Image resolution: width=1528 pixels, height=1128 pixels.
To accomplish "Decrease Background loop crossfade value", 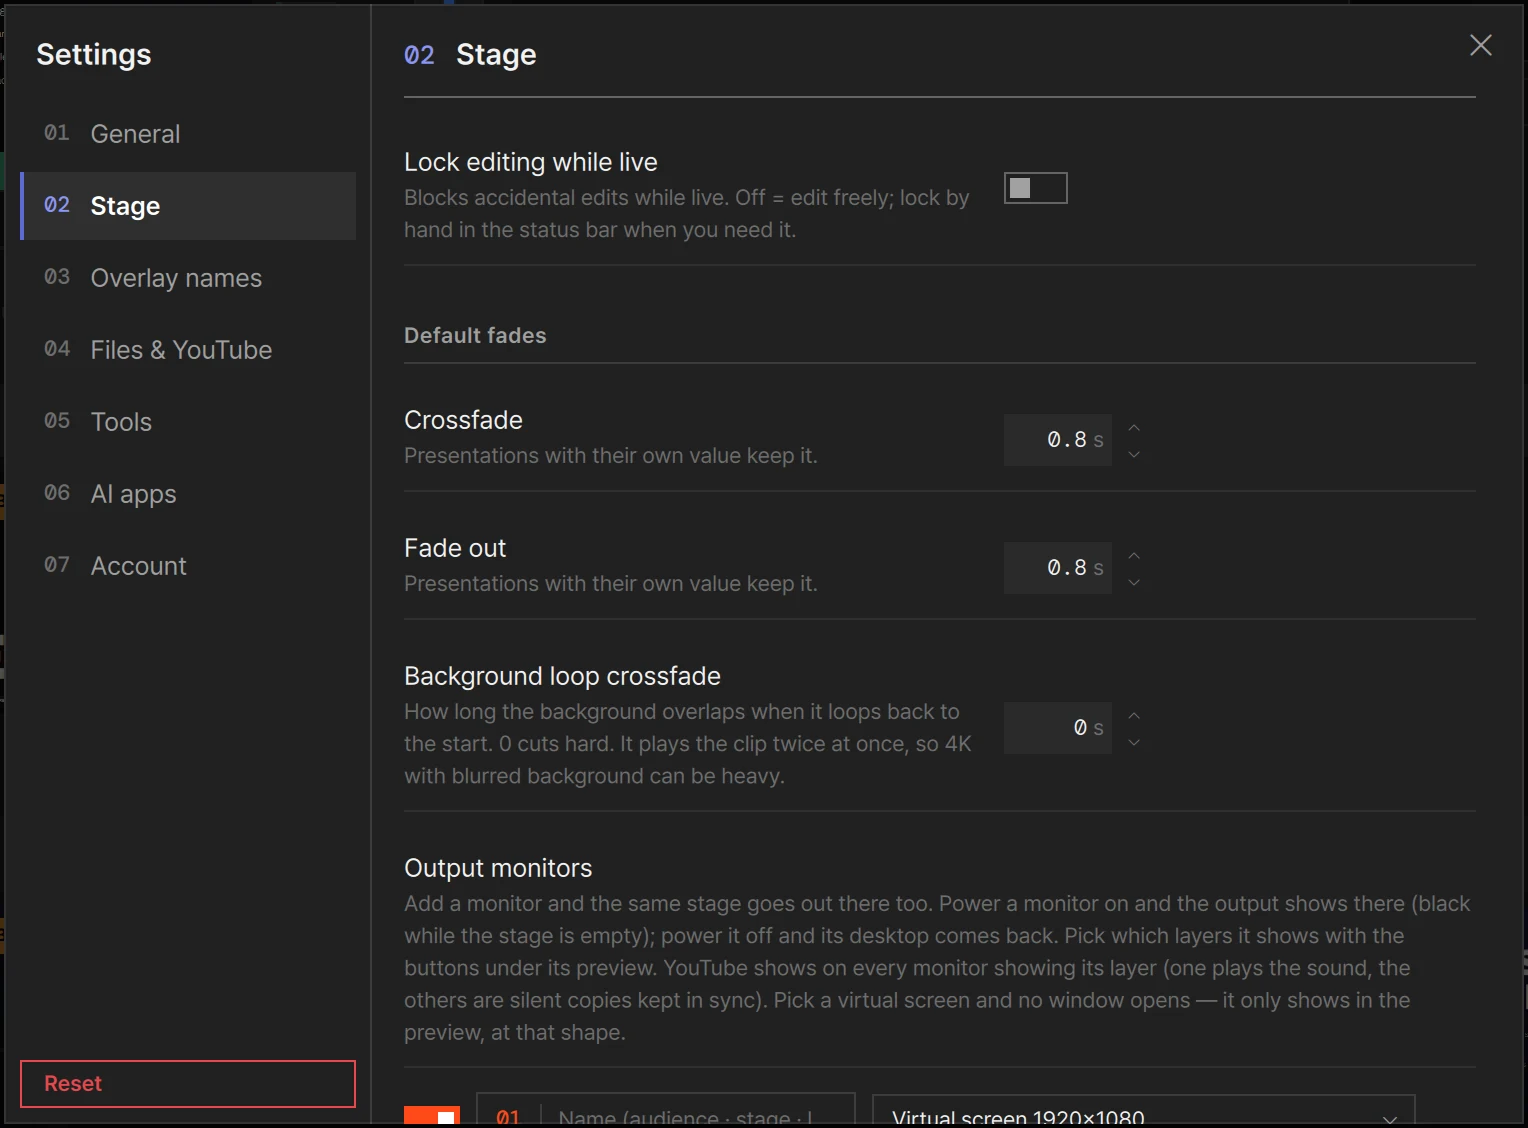I will (x=1134, y=742).
